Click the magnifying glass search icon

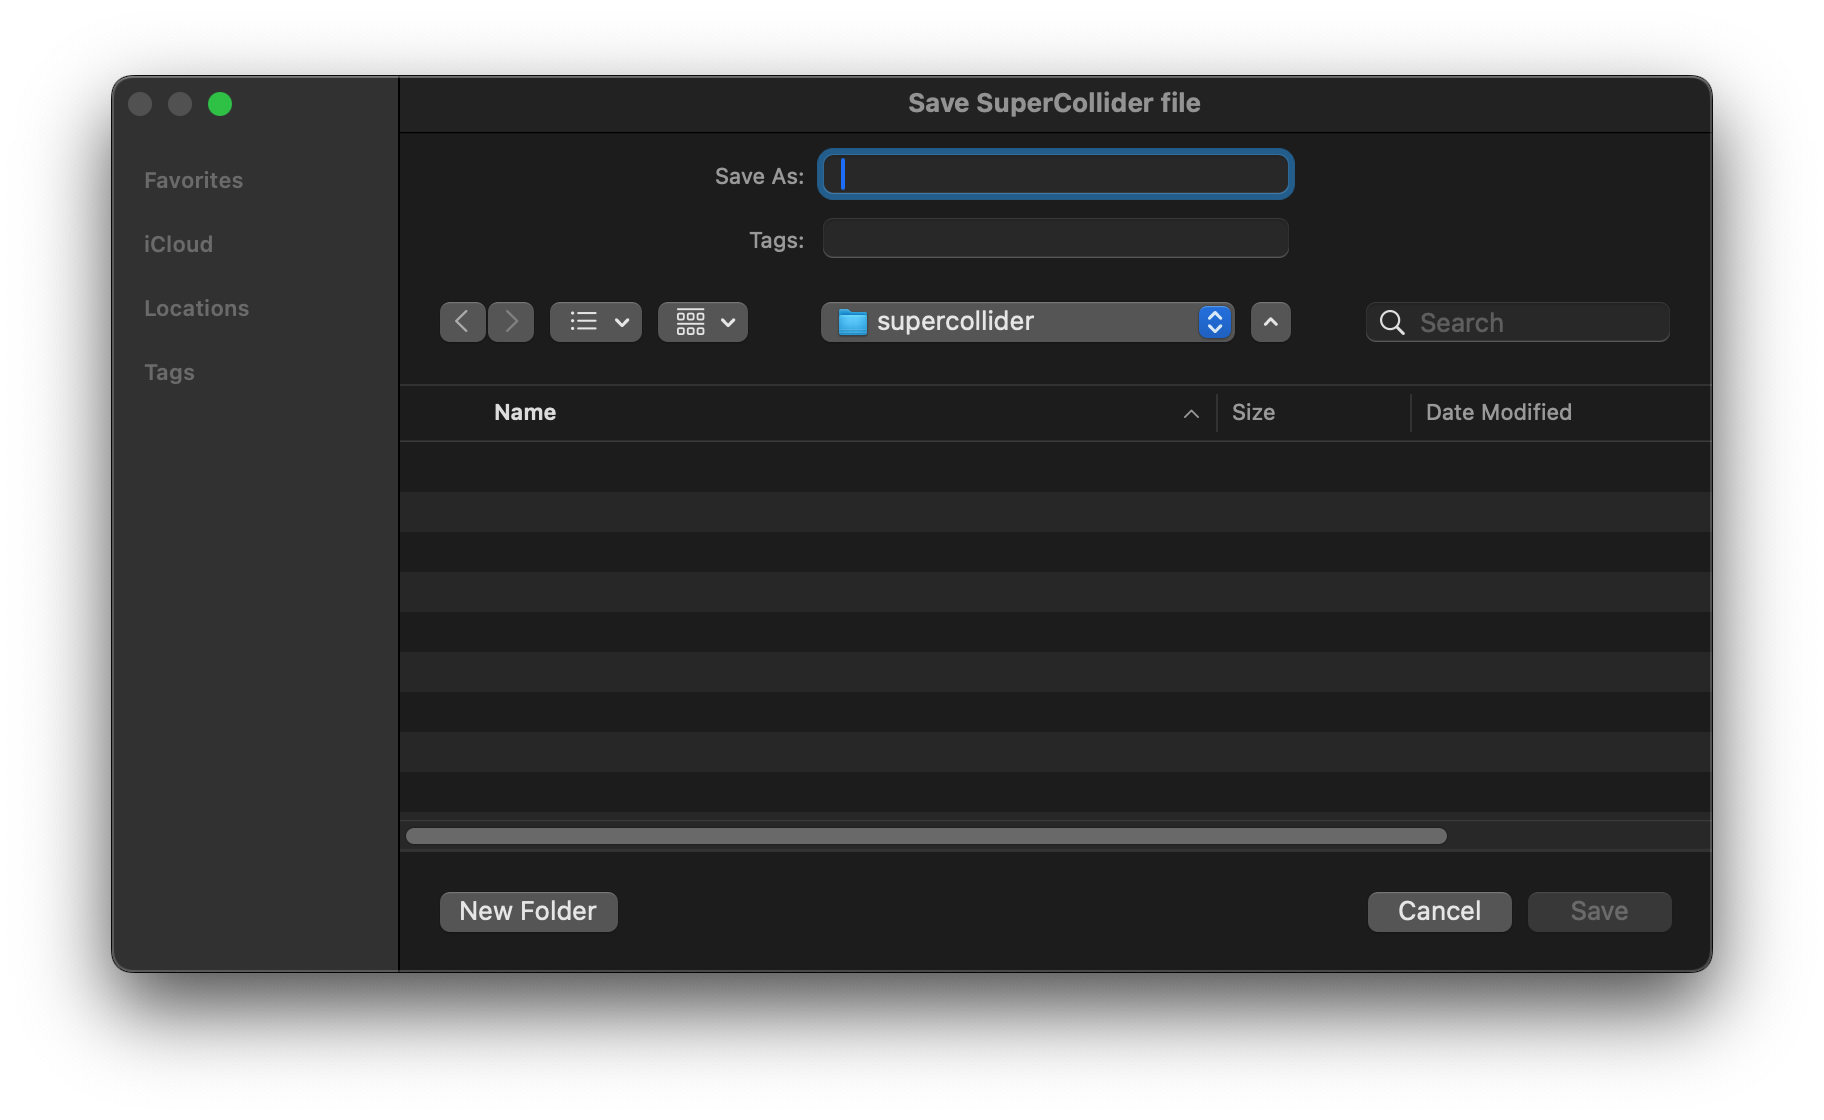[1392, 322]
